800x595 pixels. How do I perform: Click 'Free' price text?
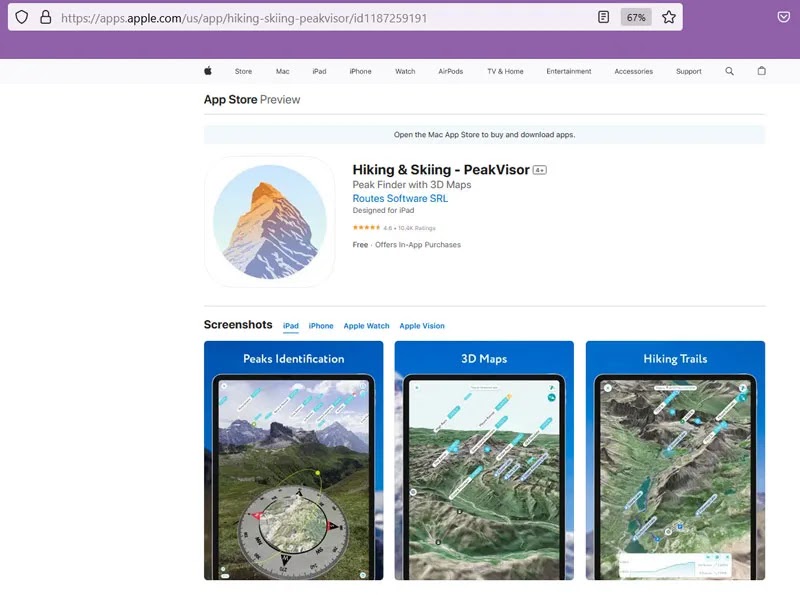[x=360, y=245]
